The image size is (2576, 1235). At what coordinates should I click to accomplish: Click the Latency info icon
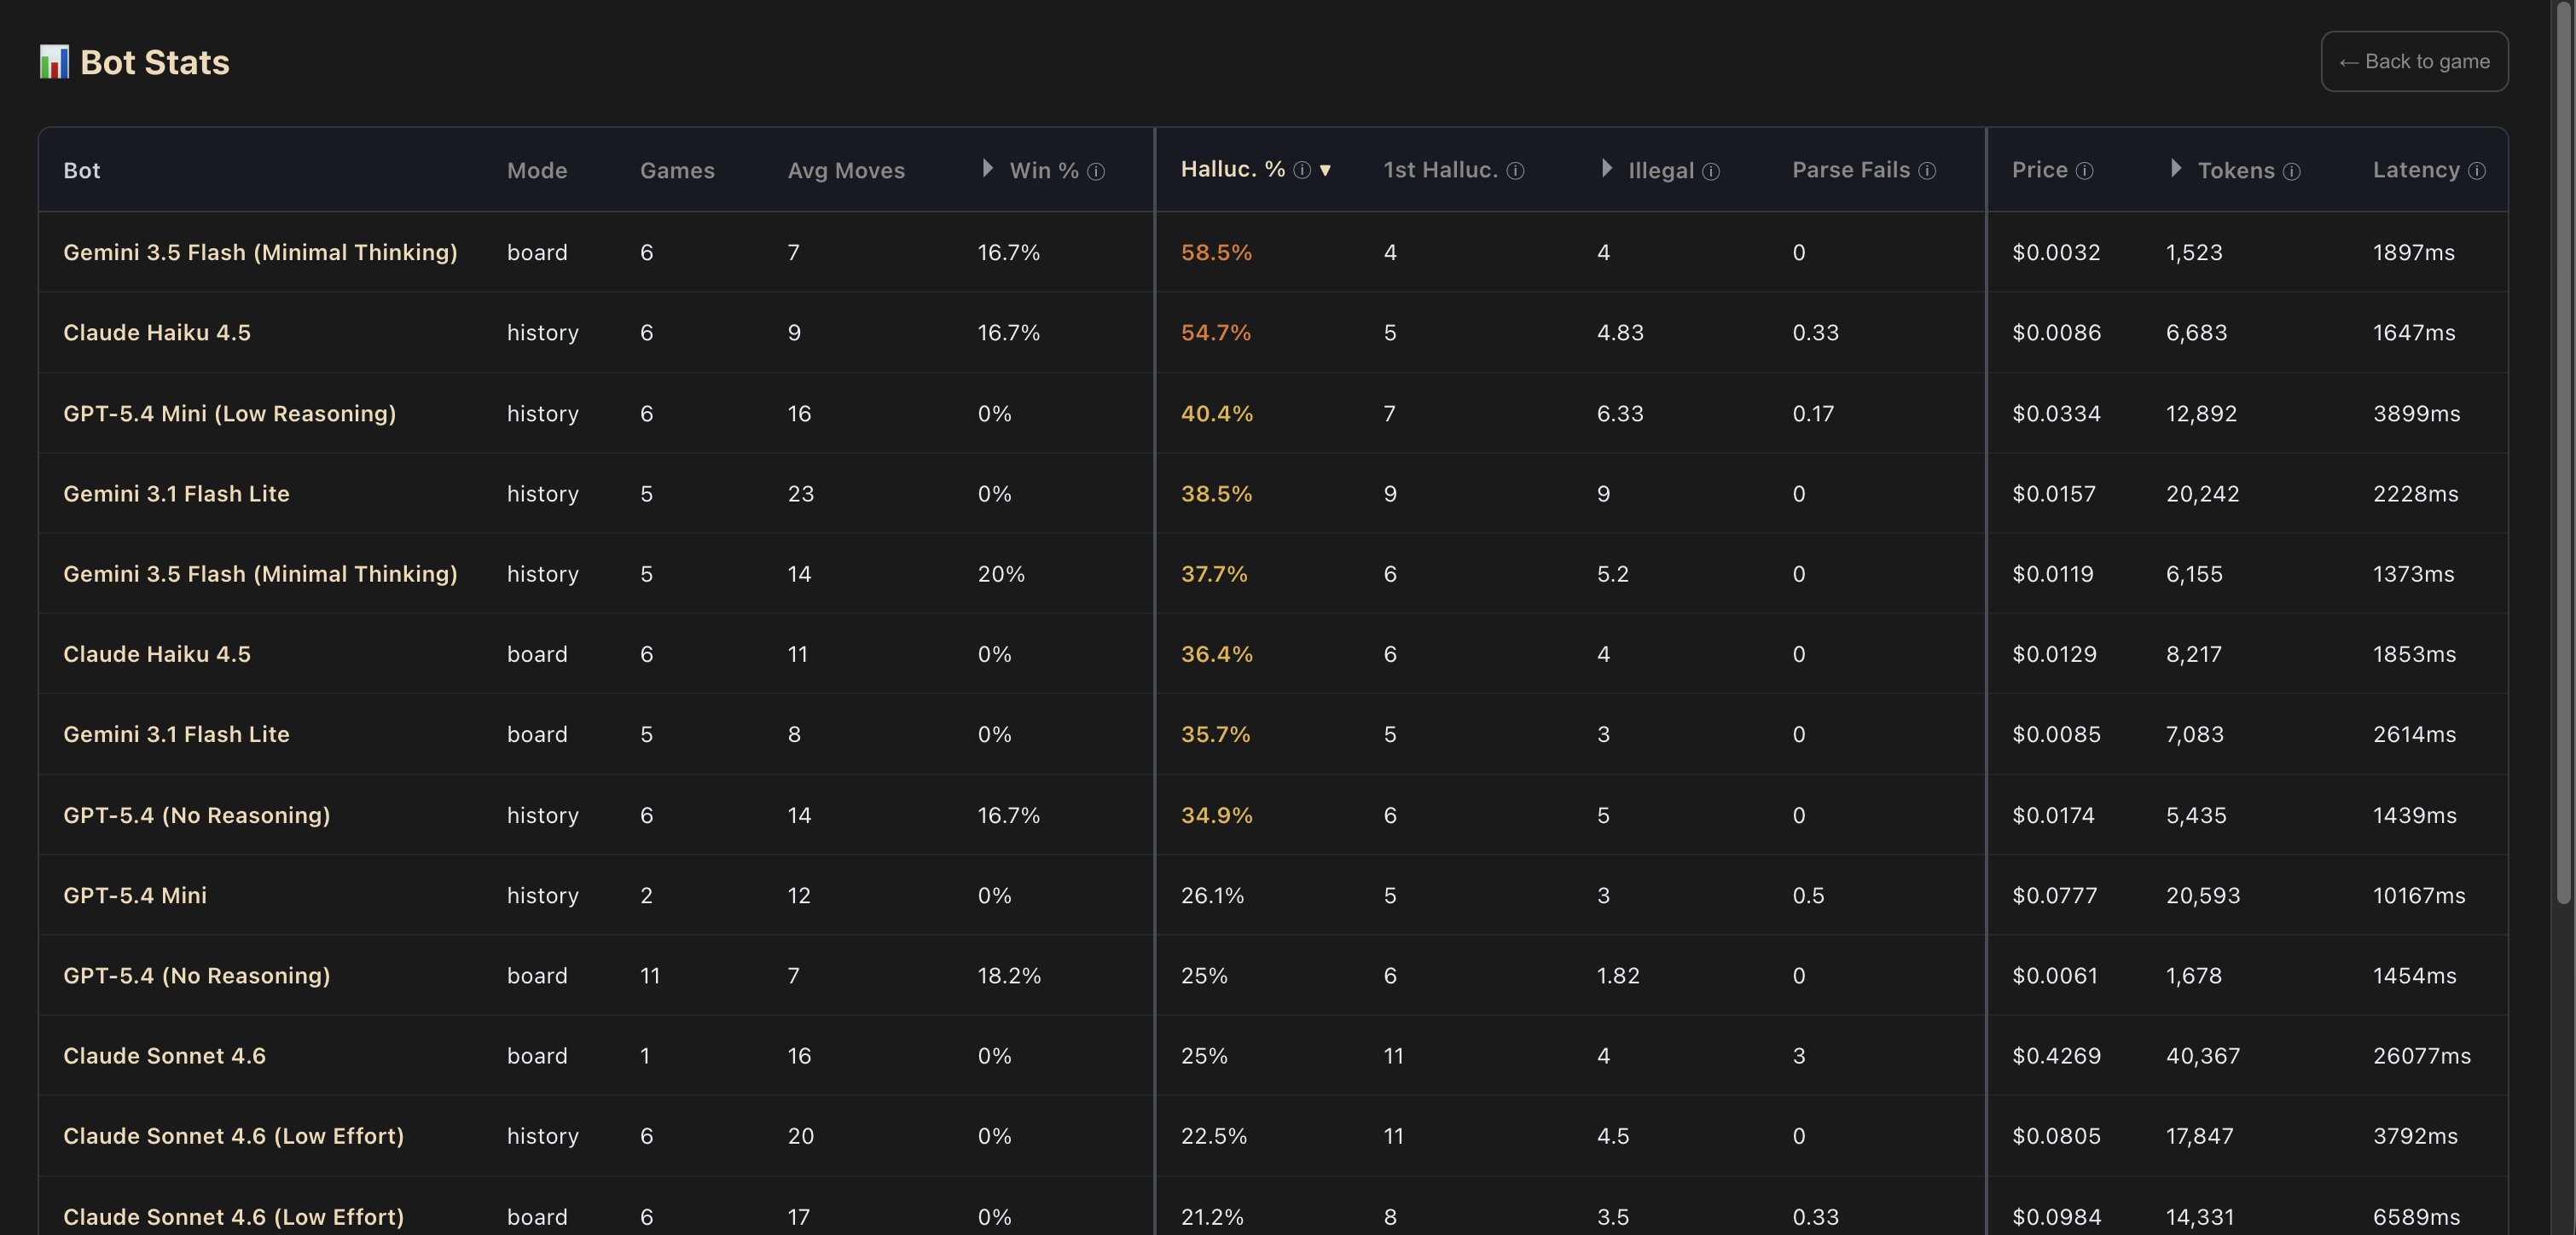coord(2476,171)
